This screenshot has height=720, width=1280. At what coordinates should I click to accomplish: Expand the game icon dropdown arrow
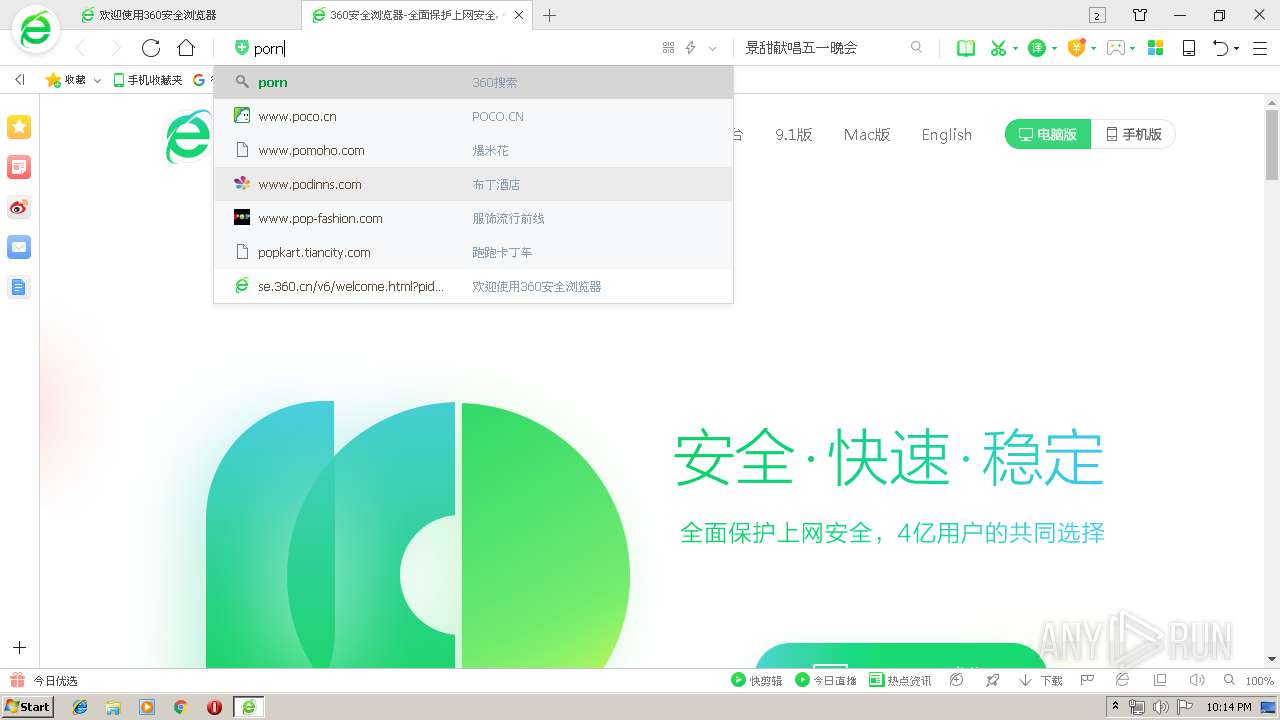tap(1132, 48)
